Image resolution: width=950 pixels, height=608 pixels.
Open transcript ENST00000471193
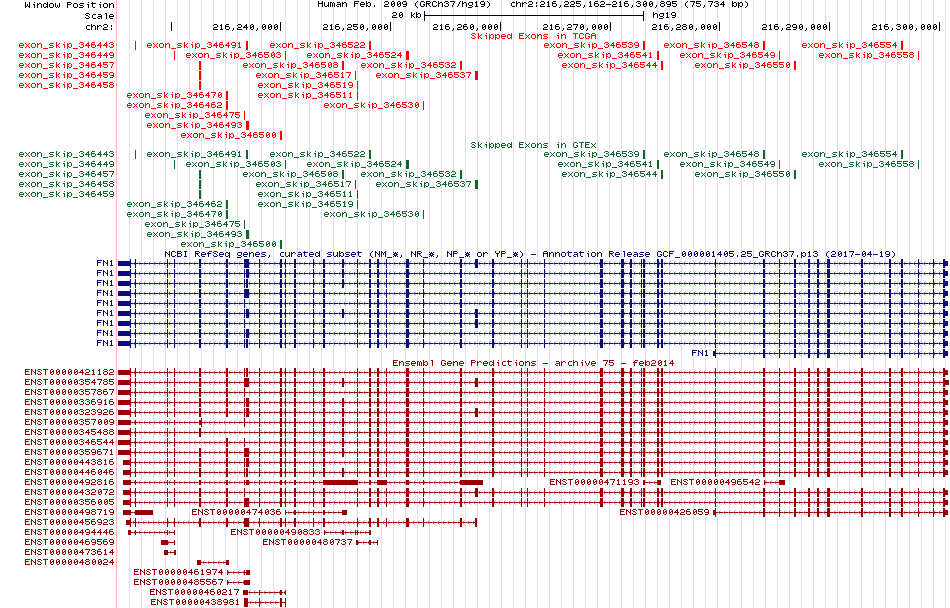(595, 482)
